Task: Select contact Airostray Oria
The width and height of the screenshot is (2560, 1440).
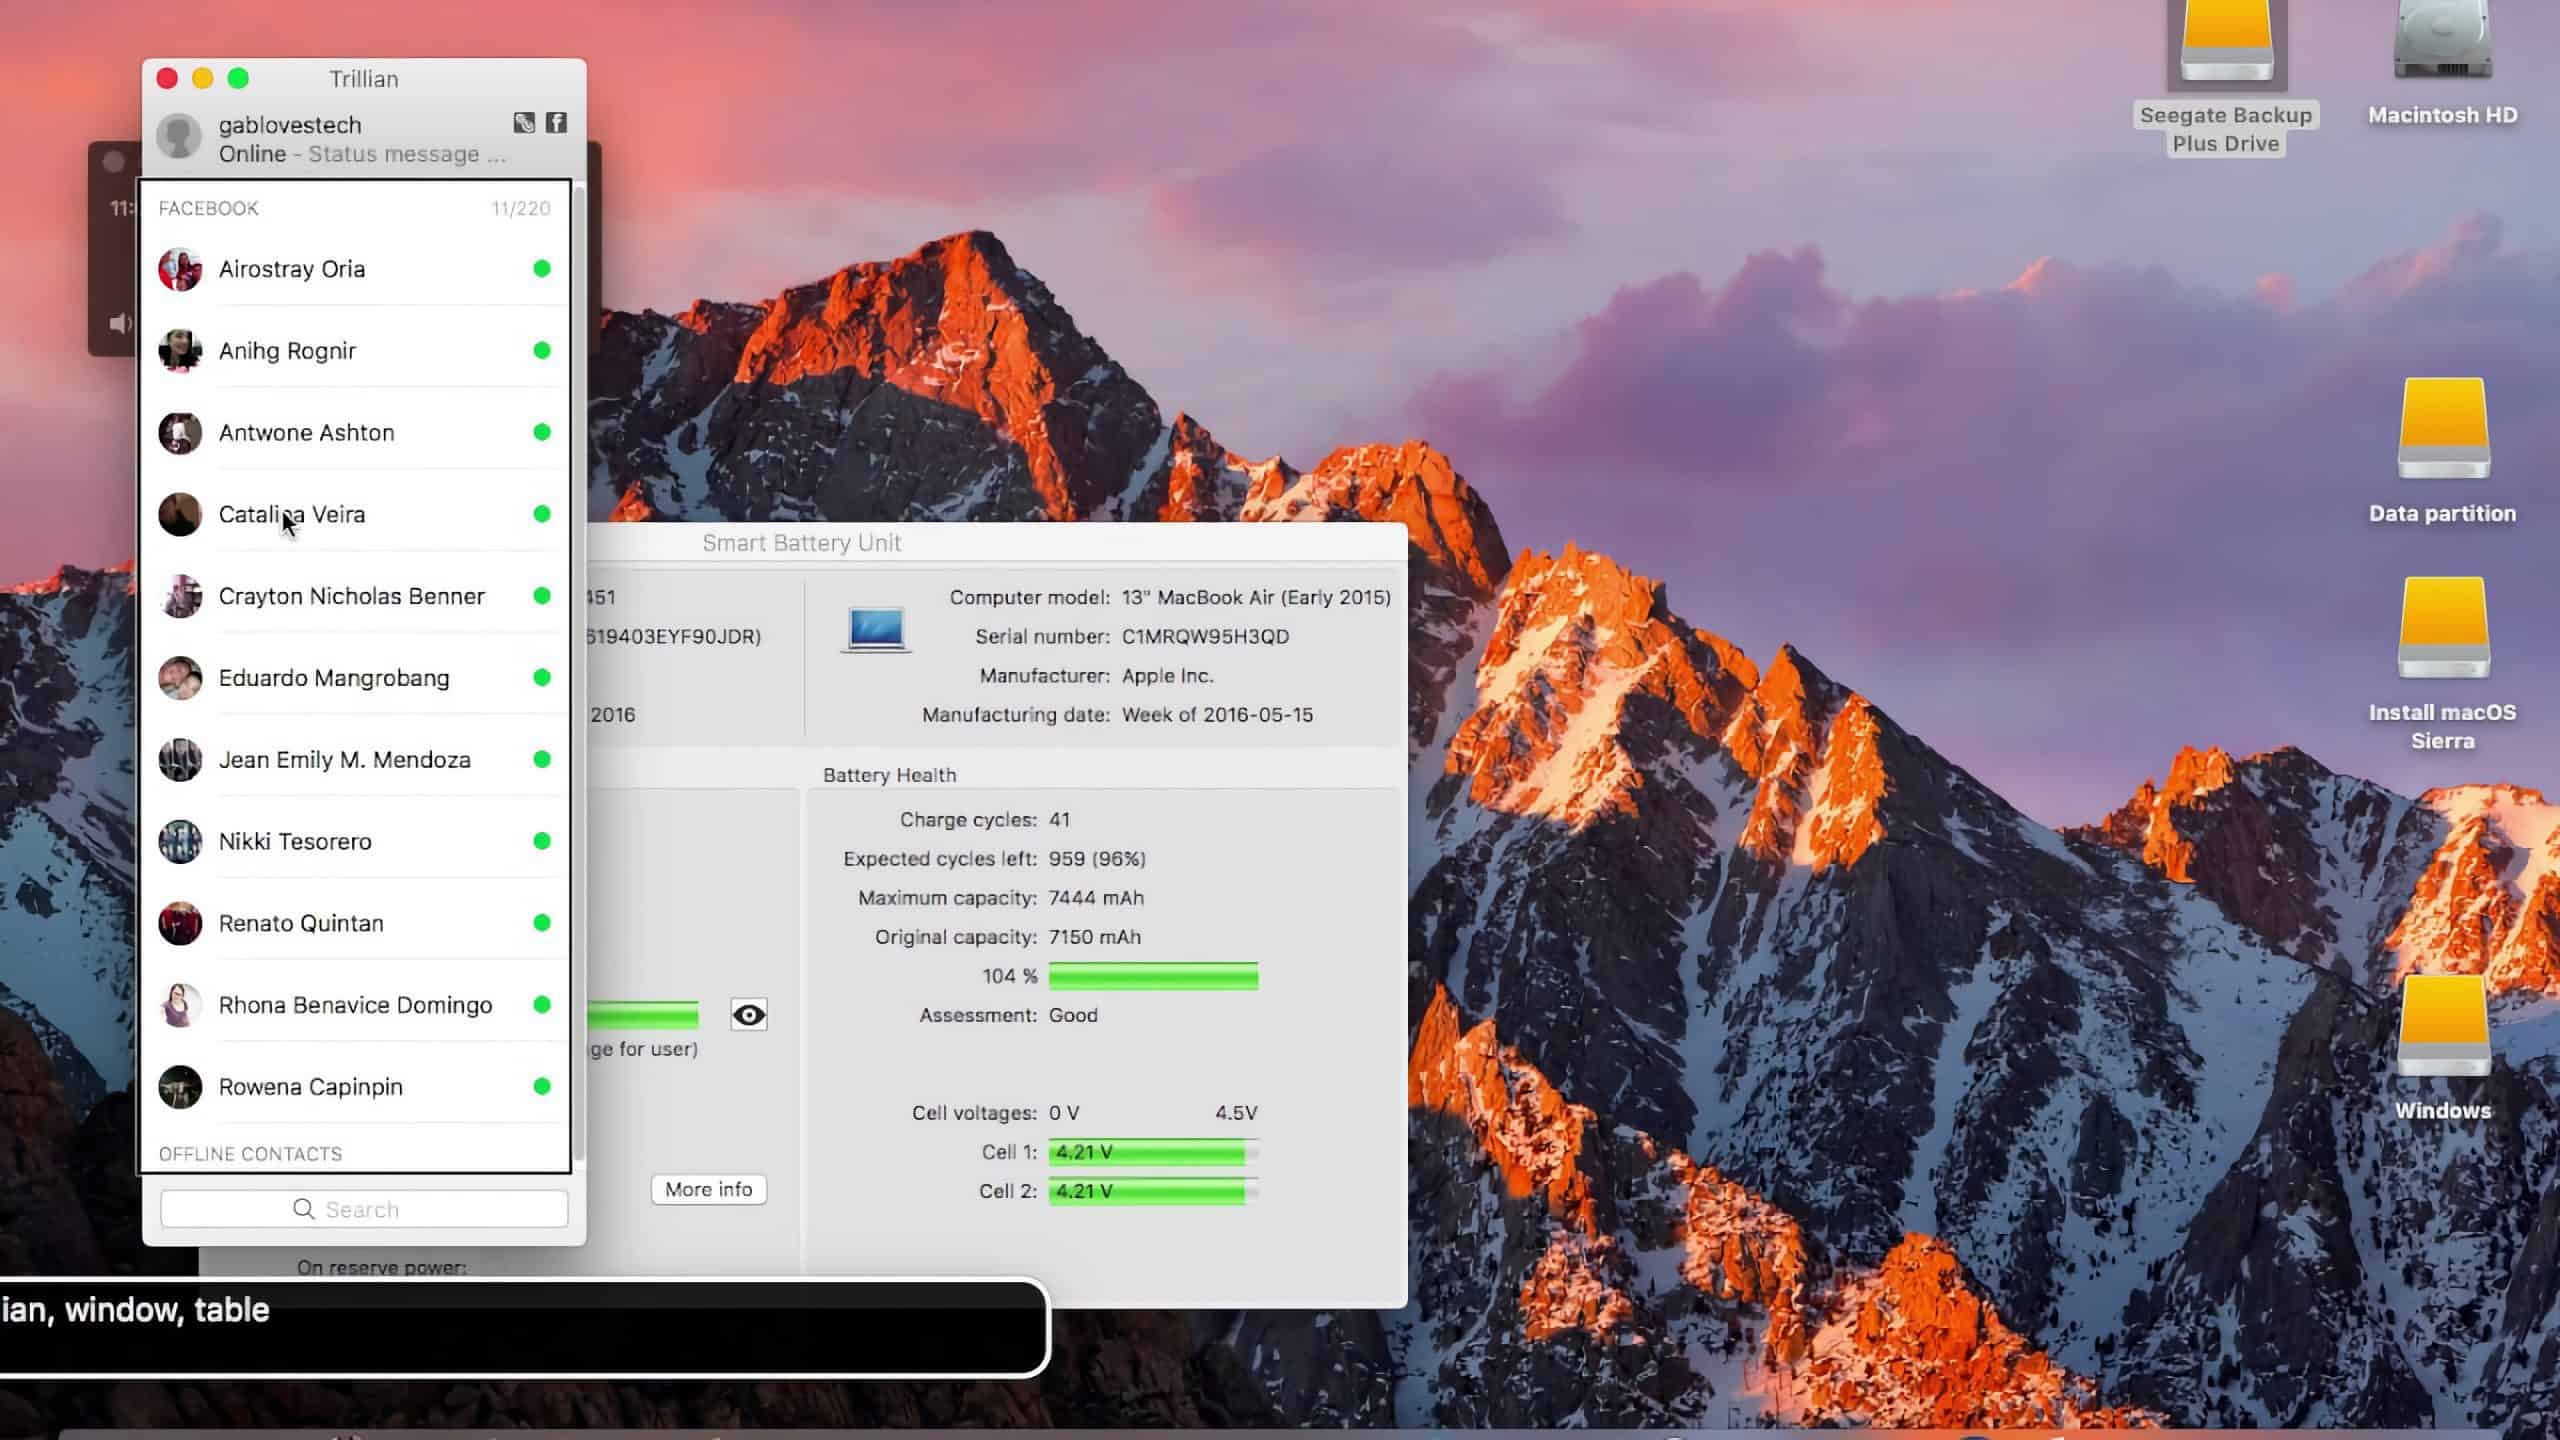Action: click(354, 269)
